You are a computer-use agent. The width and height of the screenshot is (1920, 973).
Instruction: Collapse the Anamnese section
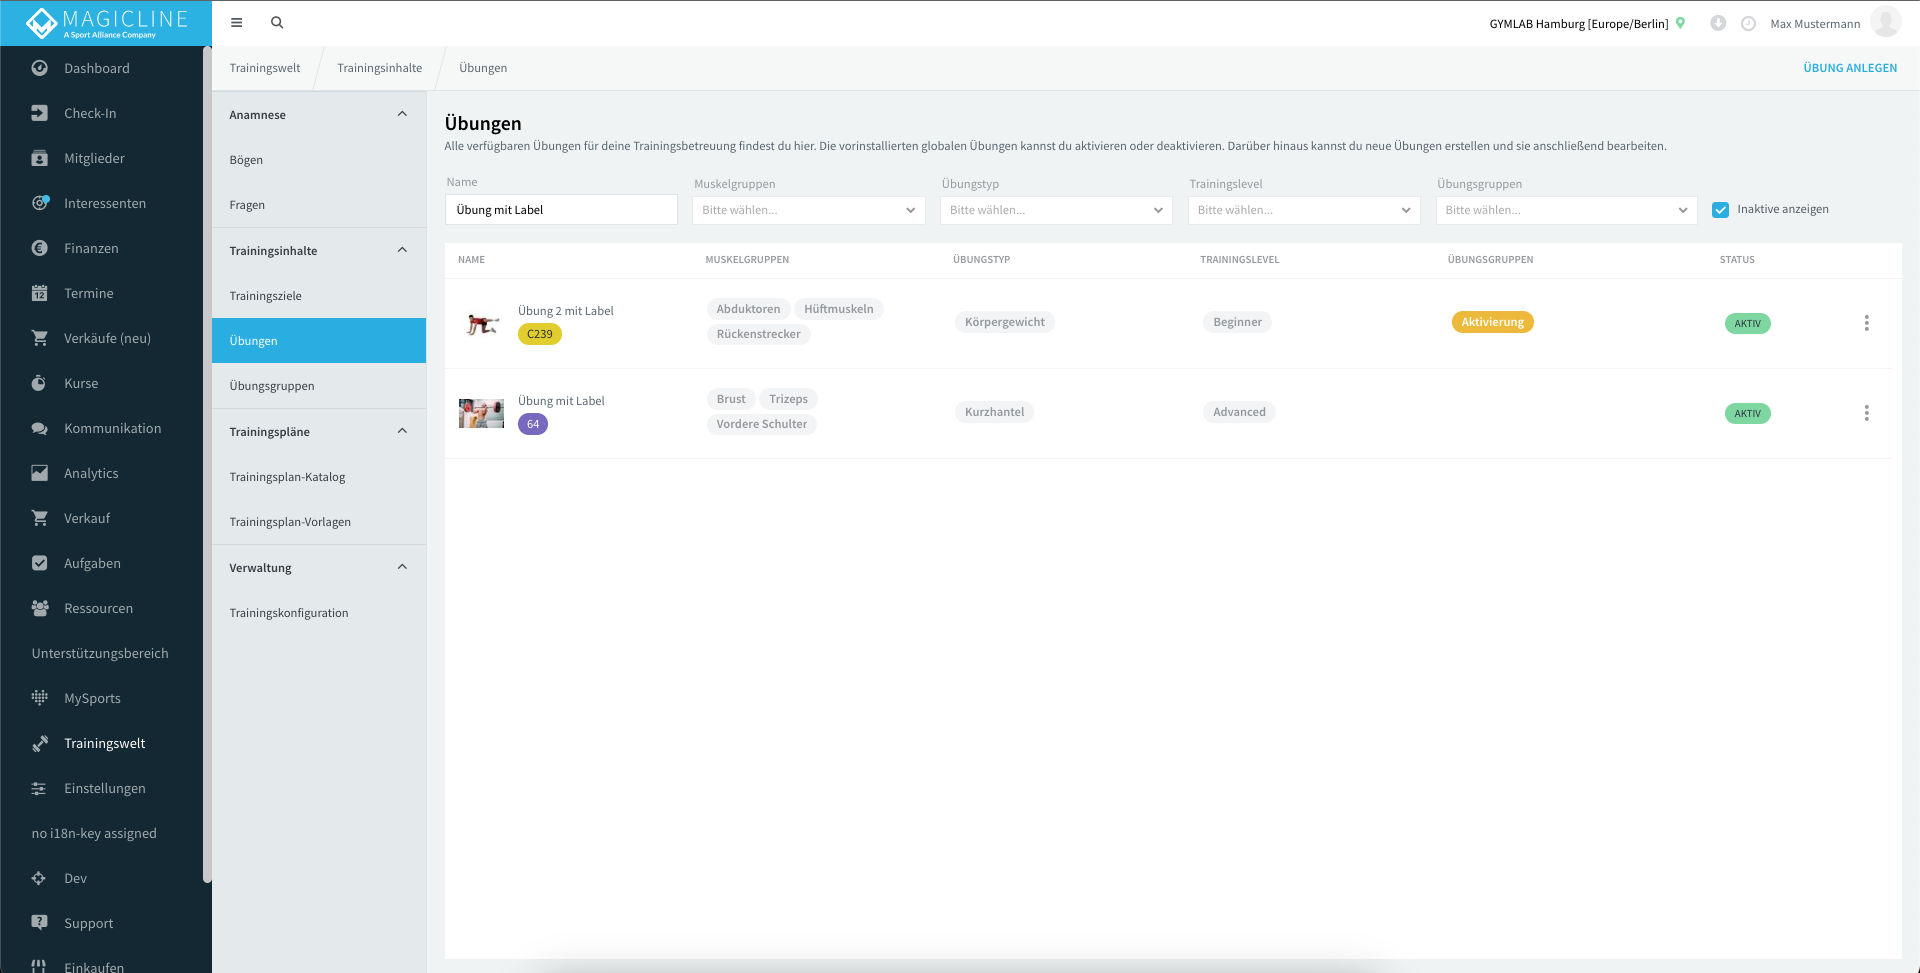[403, 114]
